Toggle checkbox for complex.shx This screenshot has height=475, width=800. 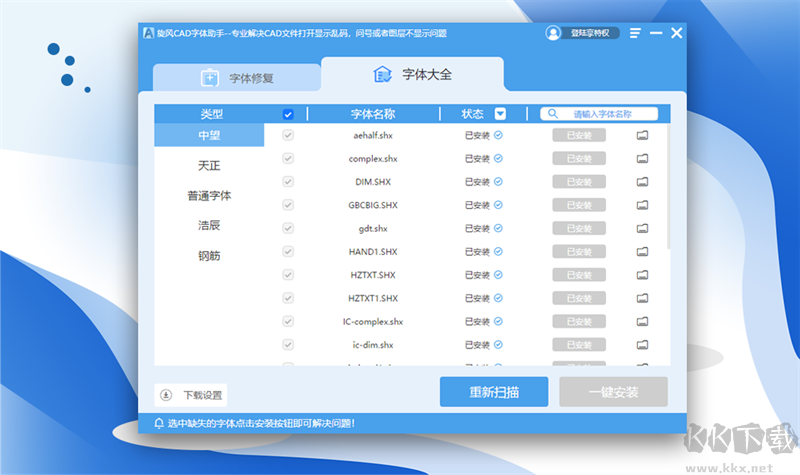tap(288, 158)
